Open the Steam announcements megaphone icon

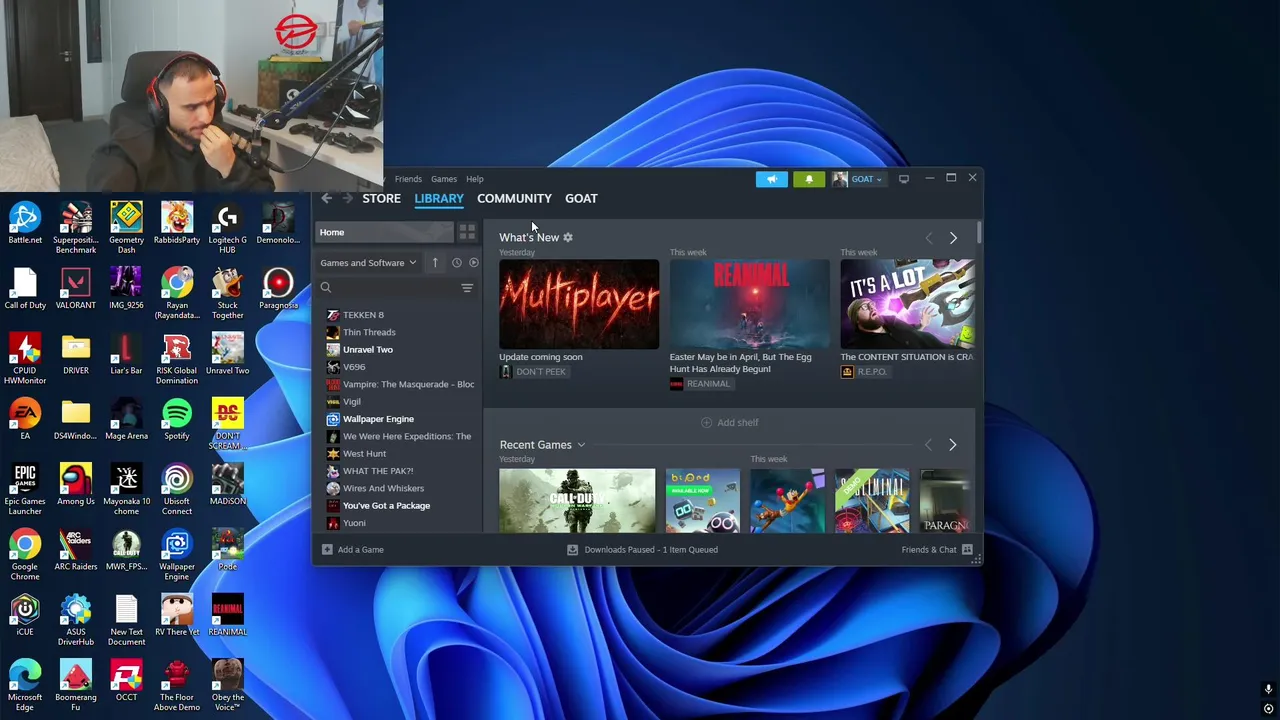pyautogui.click(x=771, y=179)
